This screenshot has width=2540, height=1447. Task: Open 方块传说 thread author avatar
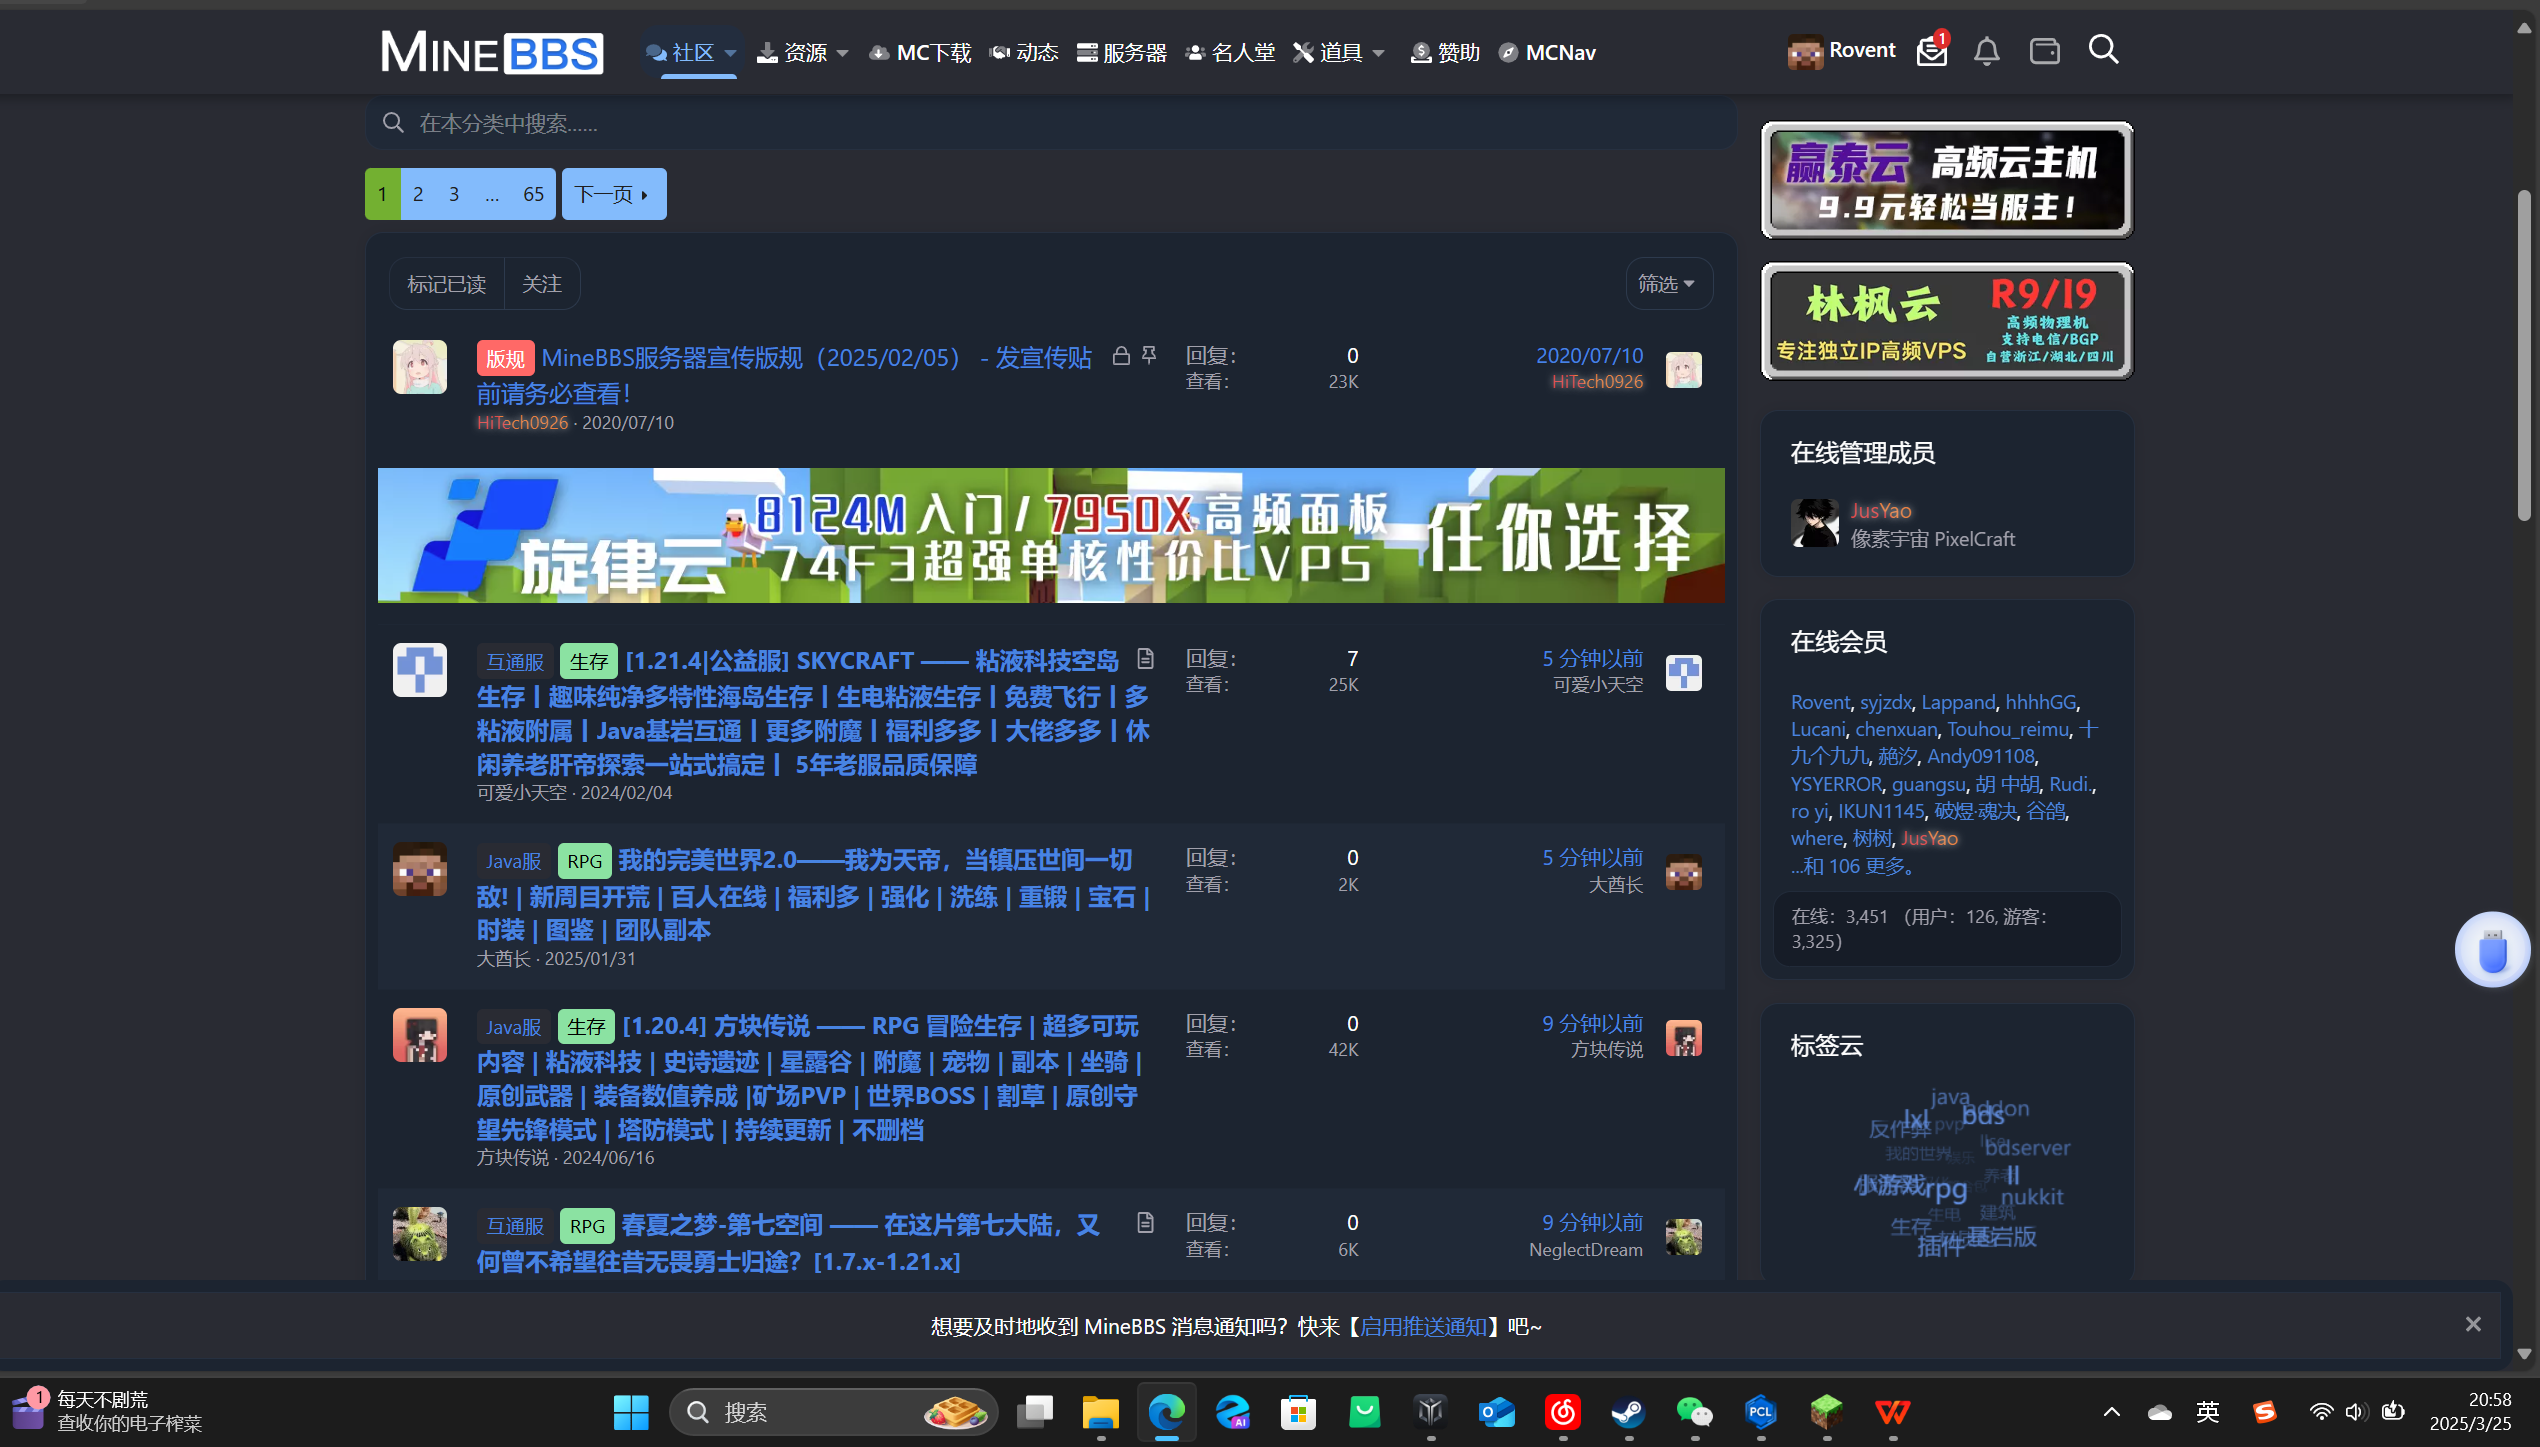(419, 1034)
